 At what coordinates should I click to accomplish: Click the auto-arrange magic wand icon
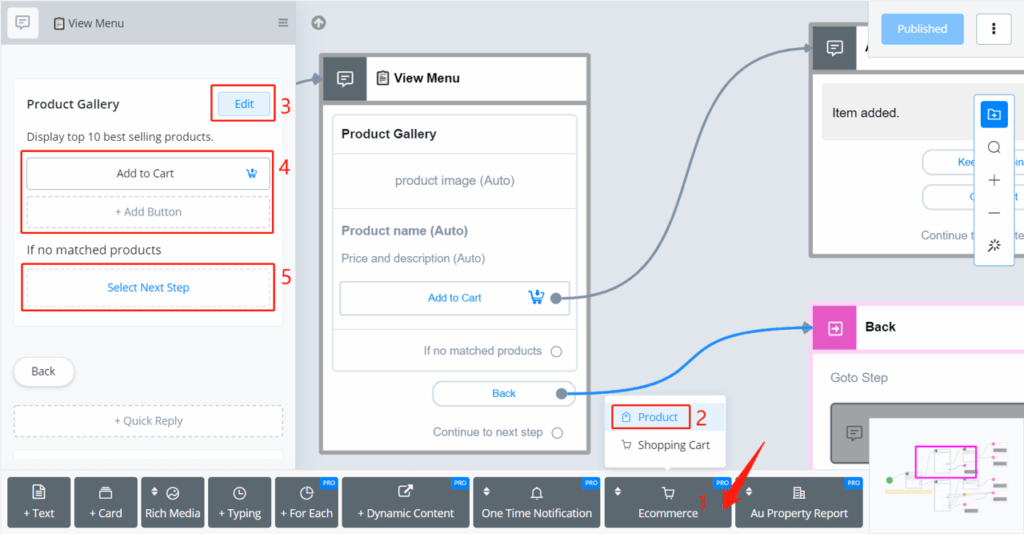point(994,245)
